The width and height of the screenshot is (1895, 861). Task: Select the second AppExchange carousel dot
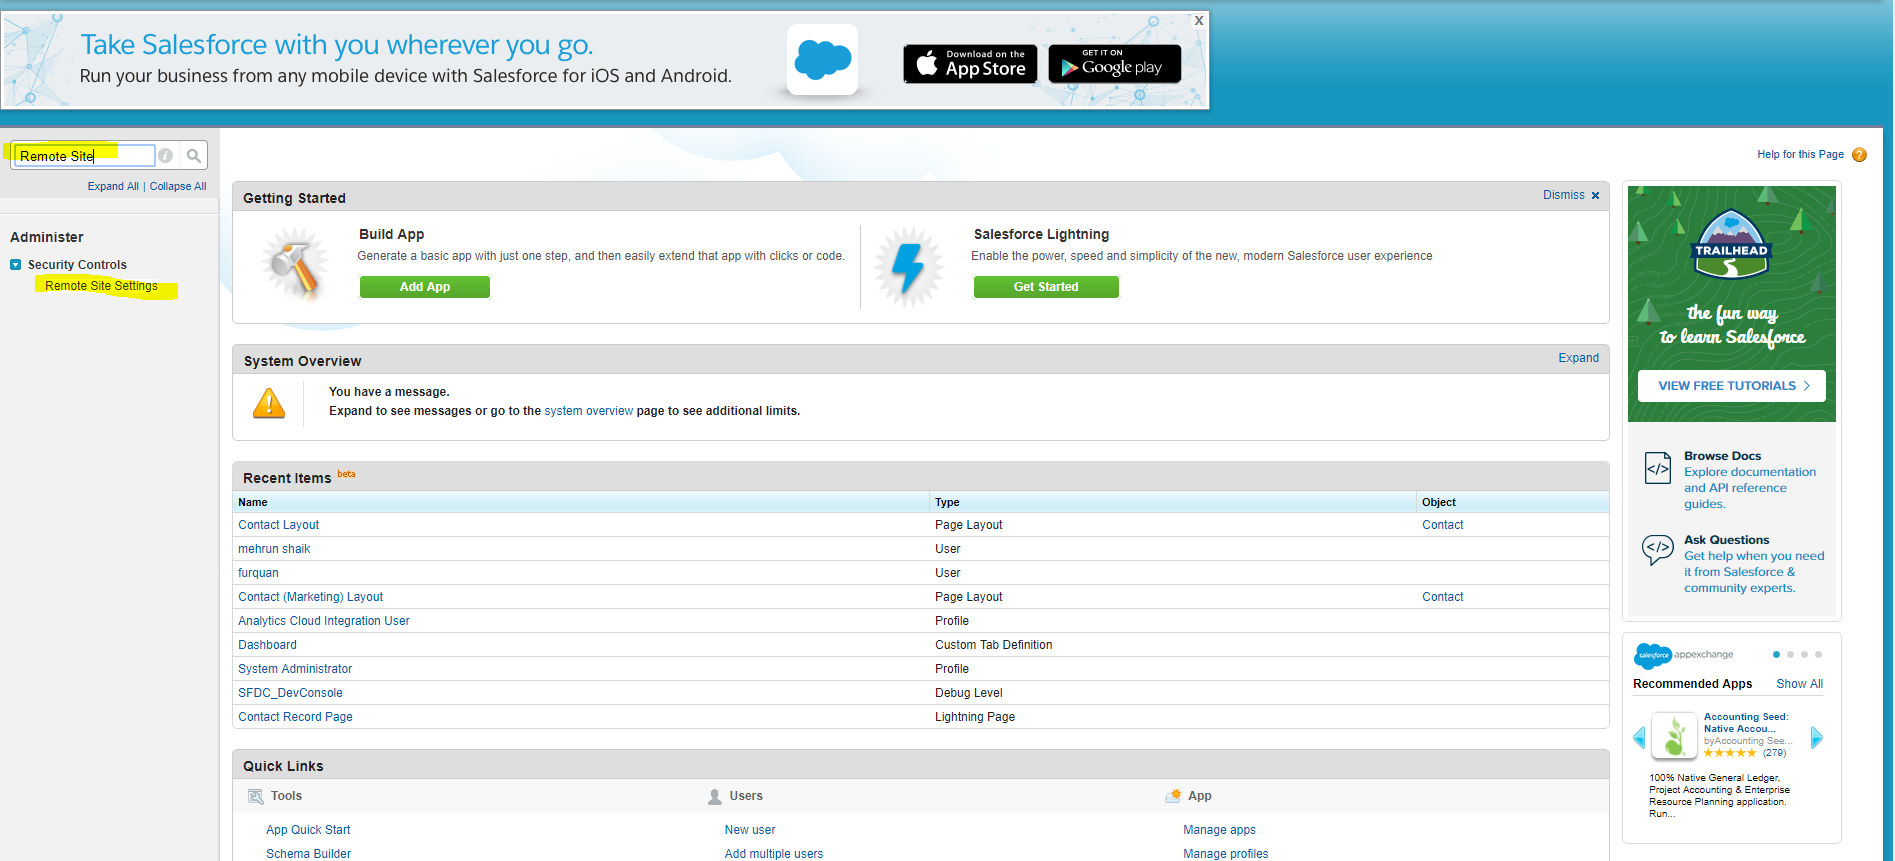(1790, 655)
